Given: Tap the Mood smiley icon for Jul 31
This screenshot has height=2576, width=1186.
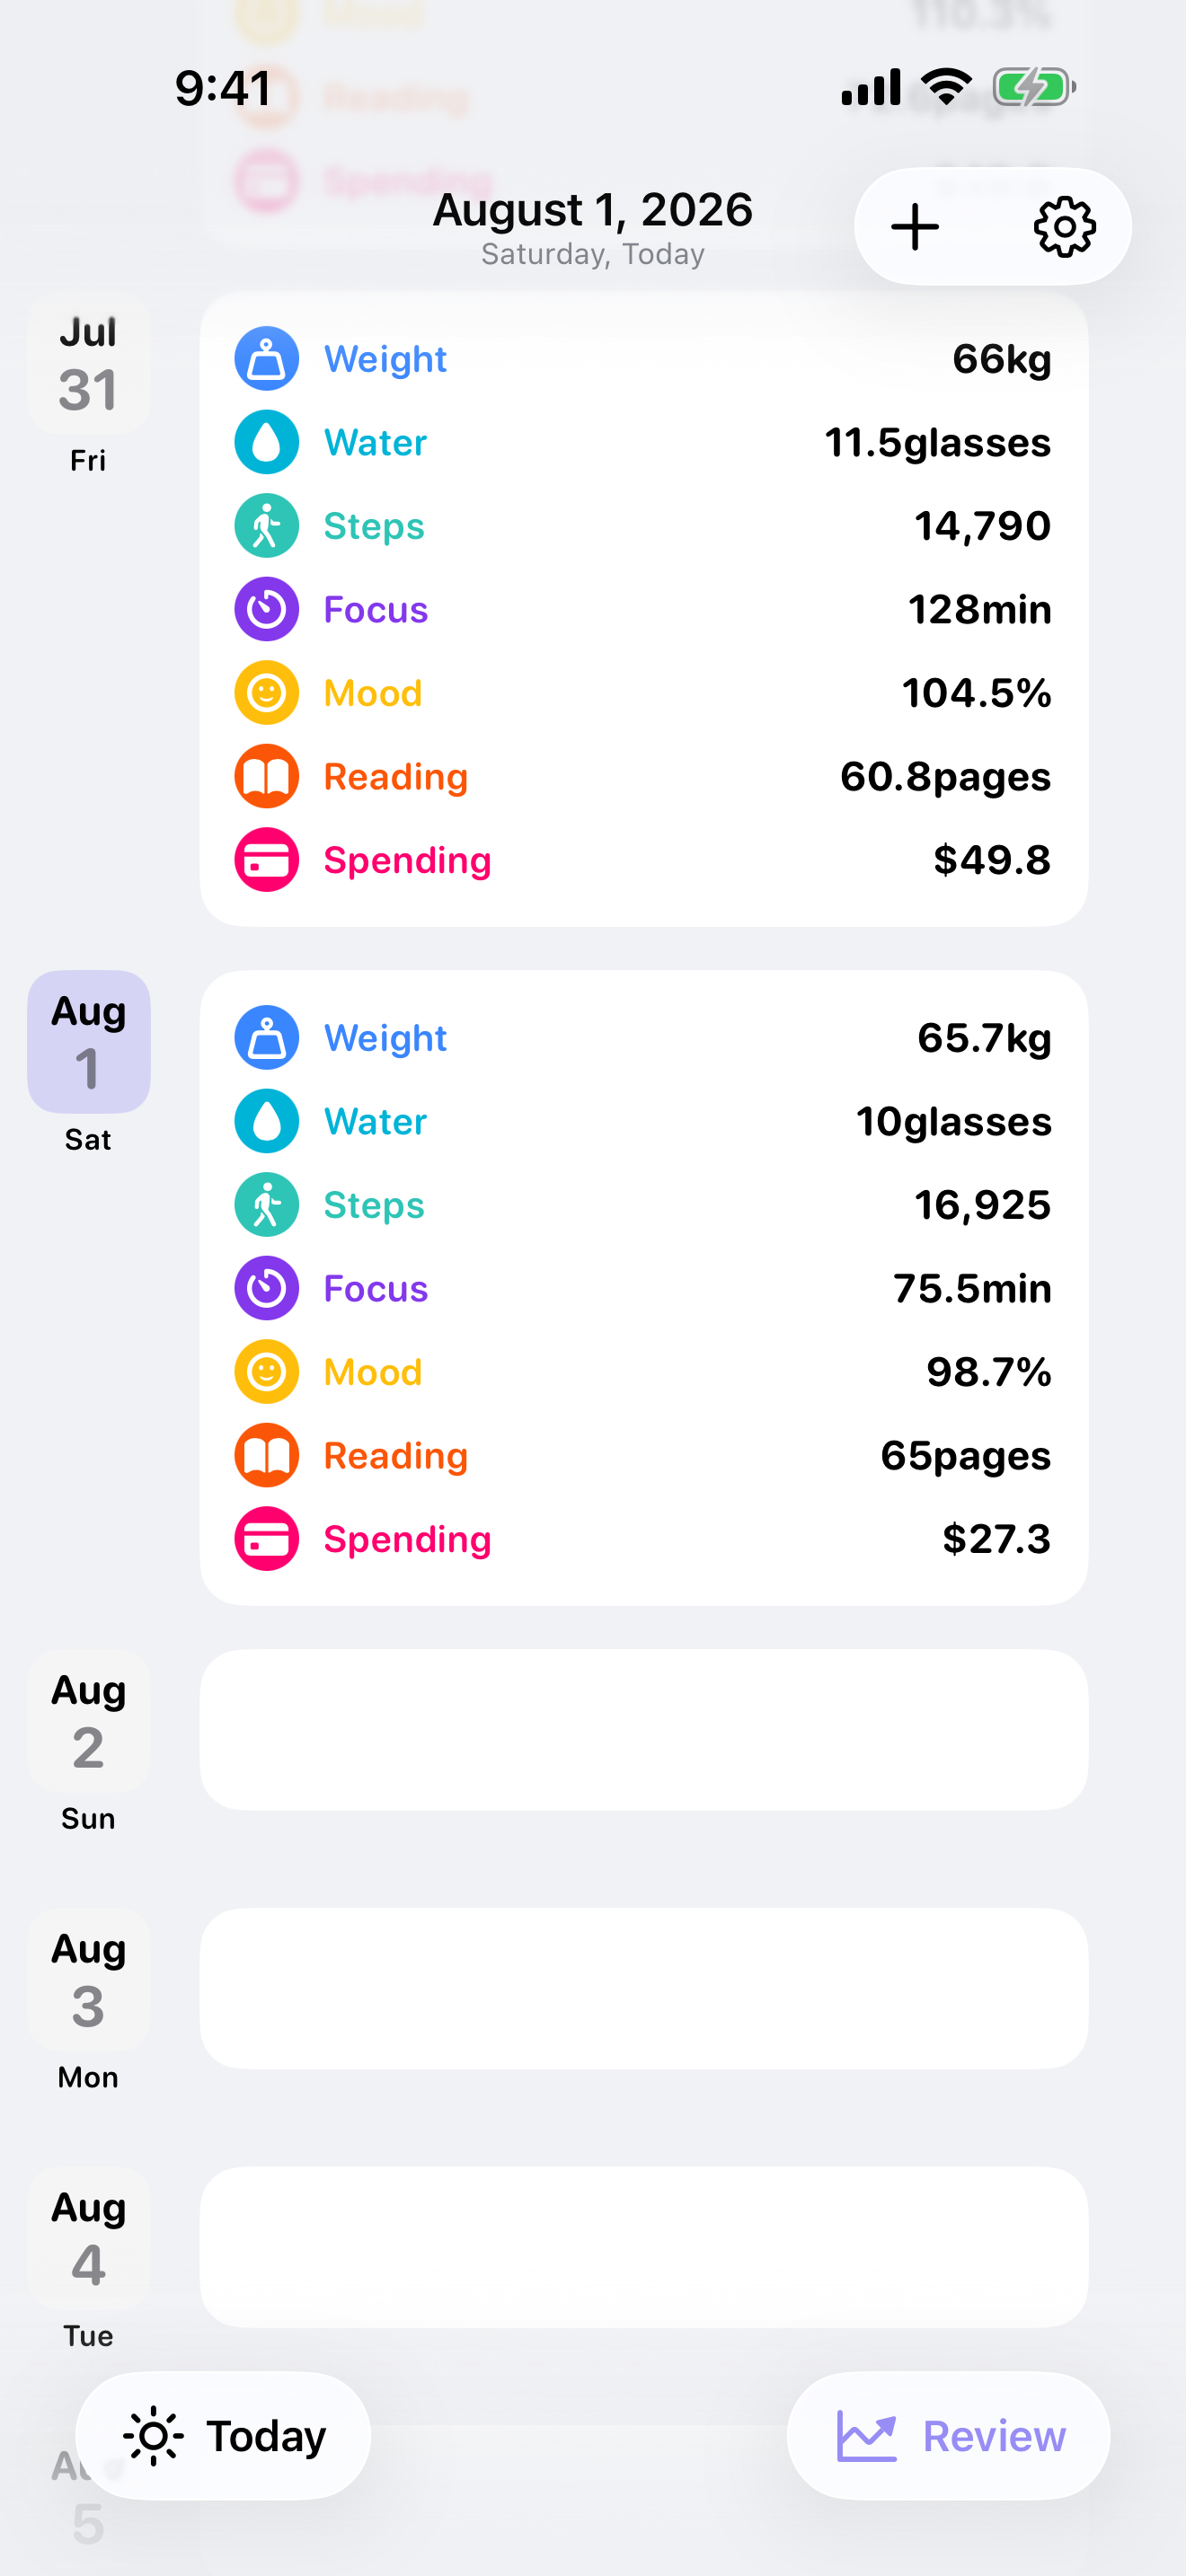Looking at the screenshot, I should (x=266, y=693).
